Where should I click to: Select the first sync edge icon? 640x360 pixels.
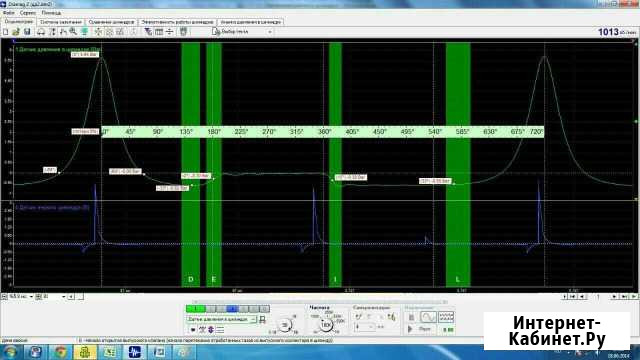[359, 316]
